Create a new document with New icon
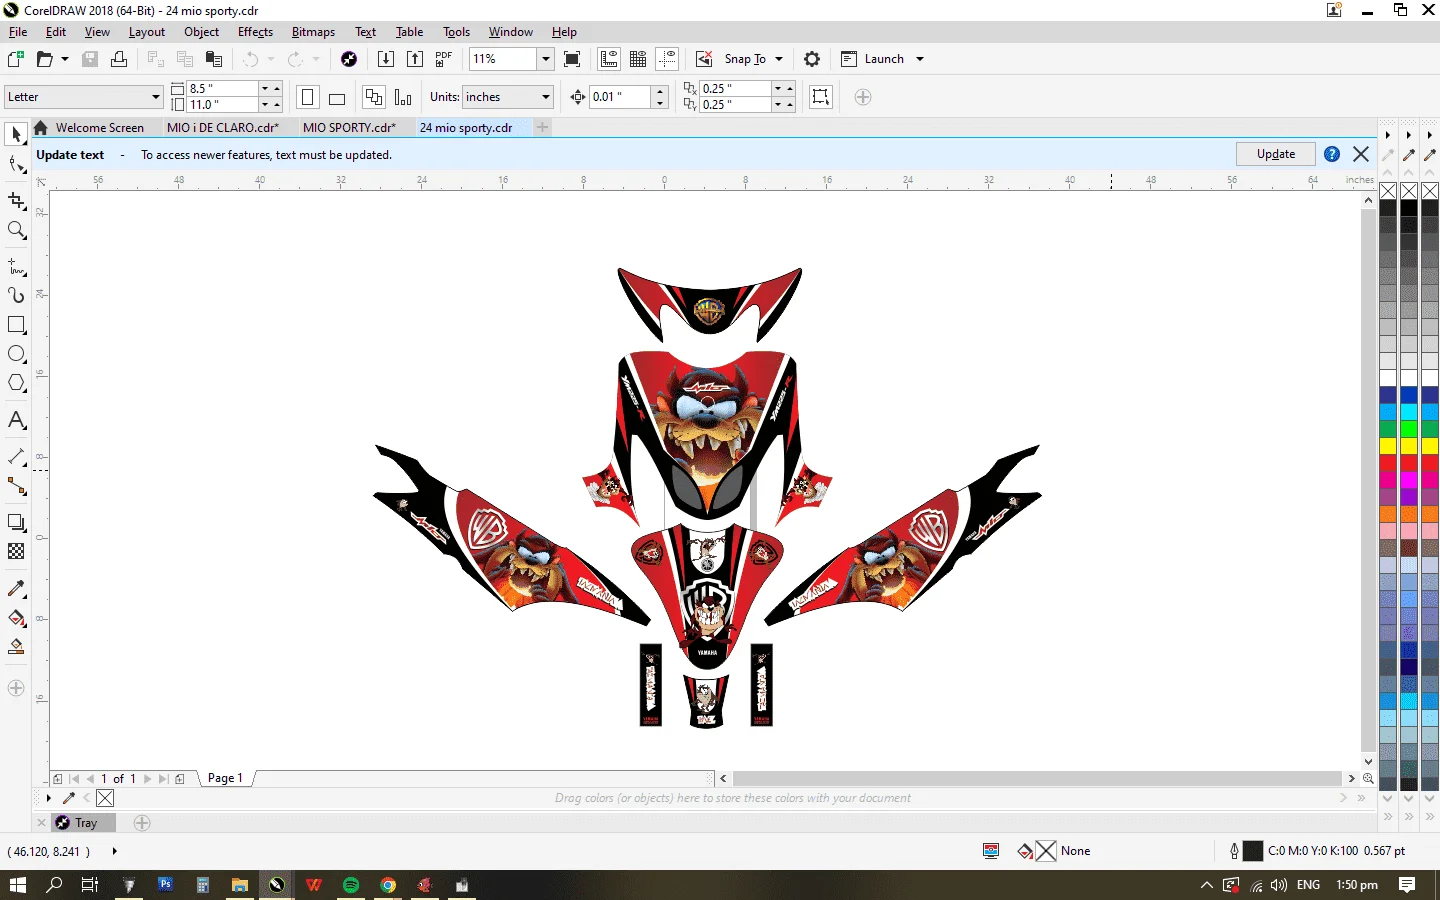 pyautogui.click(x=16, y=59)
